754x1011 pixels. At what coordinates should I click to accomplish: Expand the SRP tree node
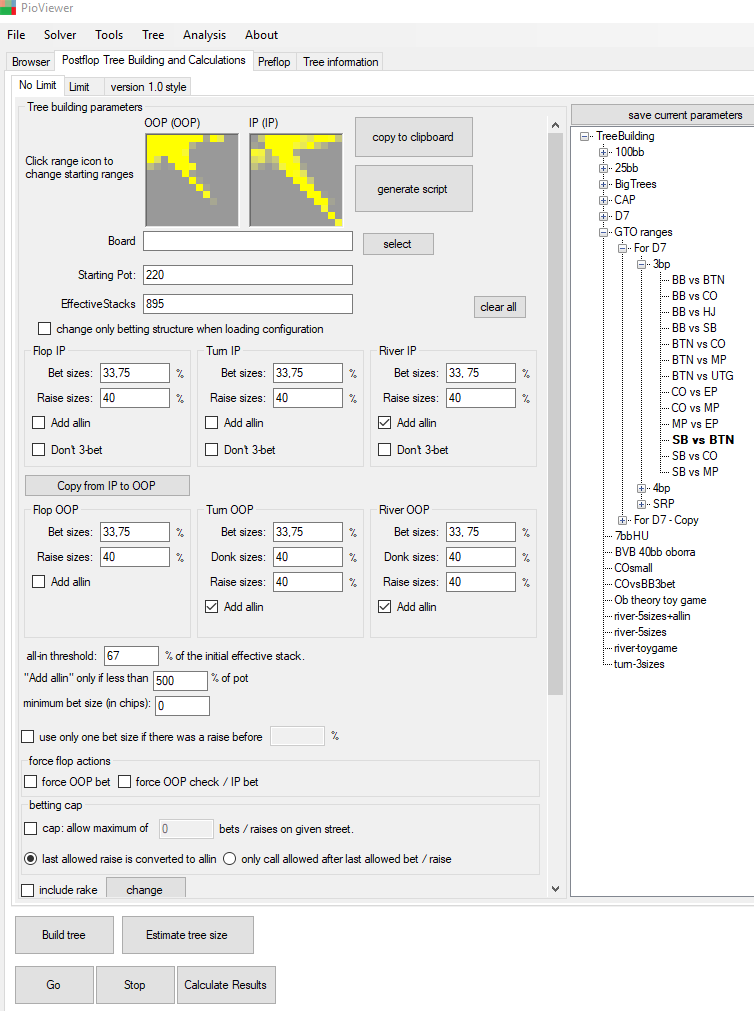[x=642, y=504]
